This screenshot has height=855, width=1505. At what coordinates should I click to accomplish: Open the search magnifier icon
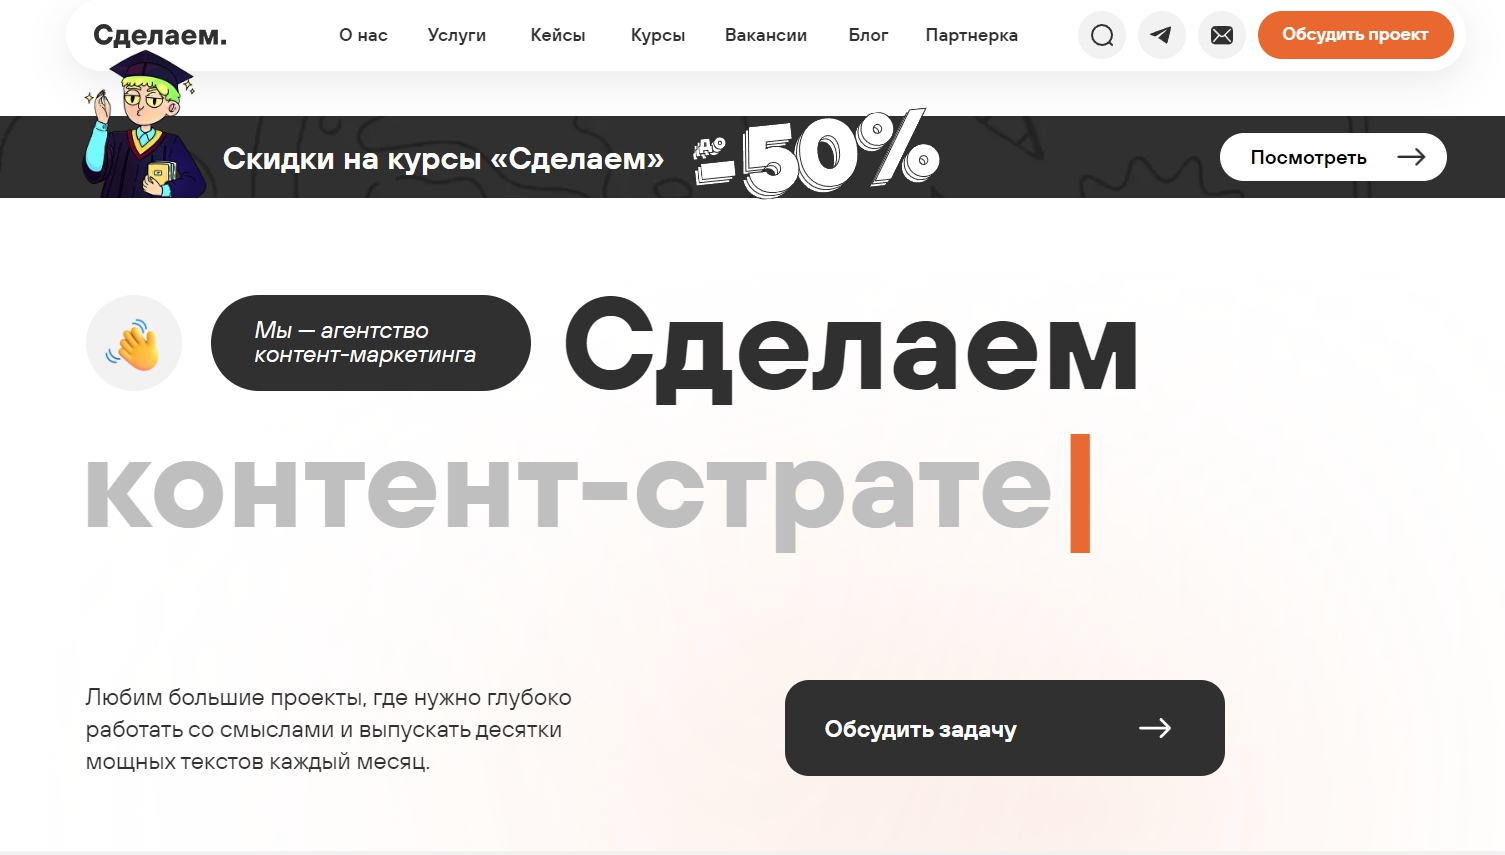(1102, 35)
